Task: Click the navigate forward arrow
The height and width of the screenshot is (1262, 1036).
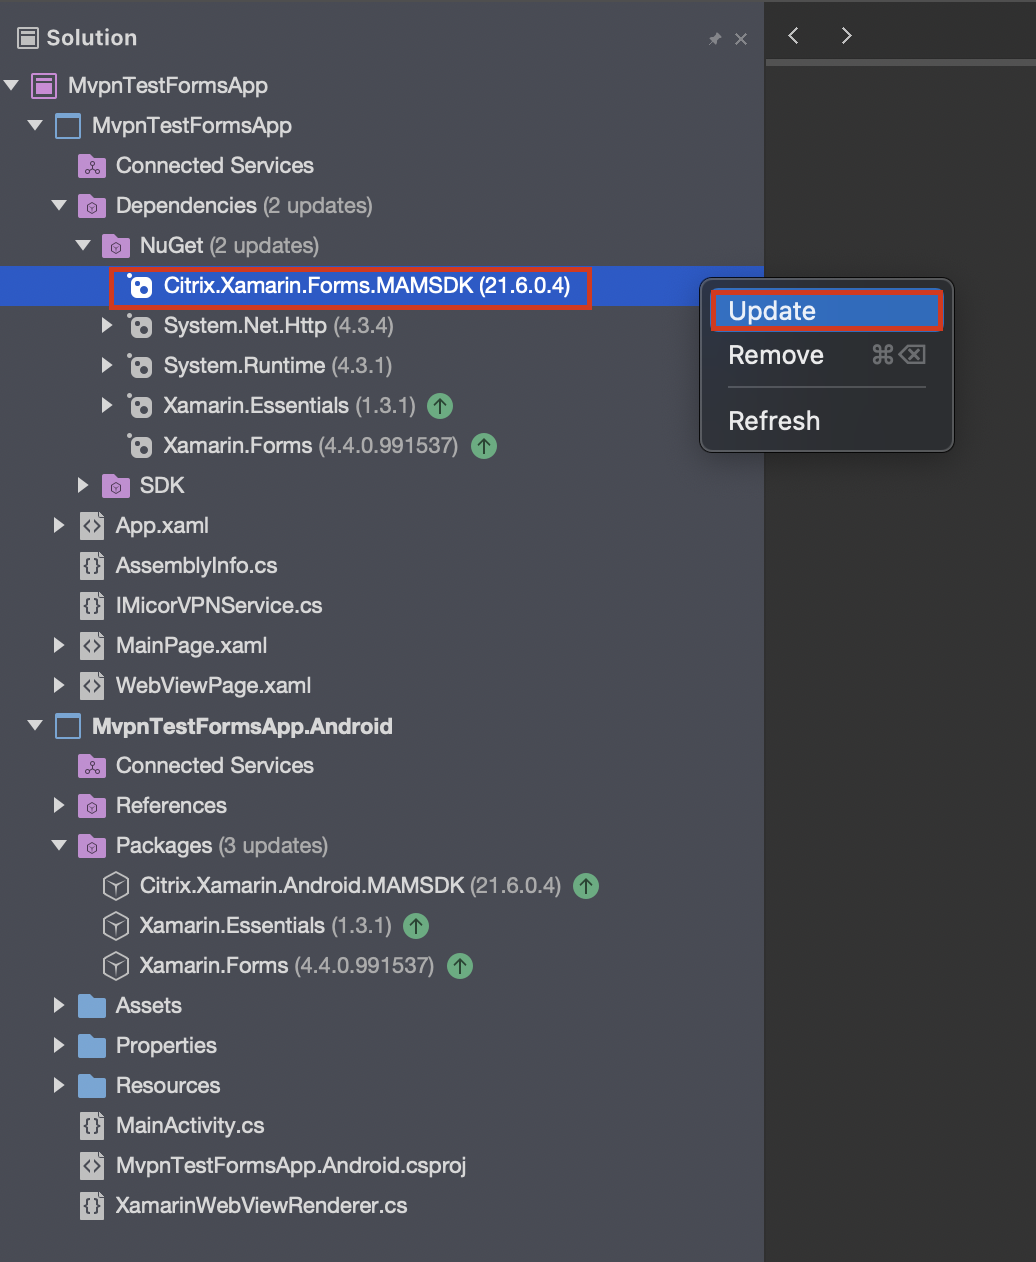Action: [x=846, y=36]
